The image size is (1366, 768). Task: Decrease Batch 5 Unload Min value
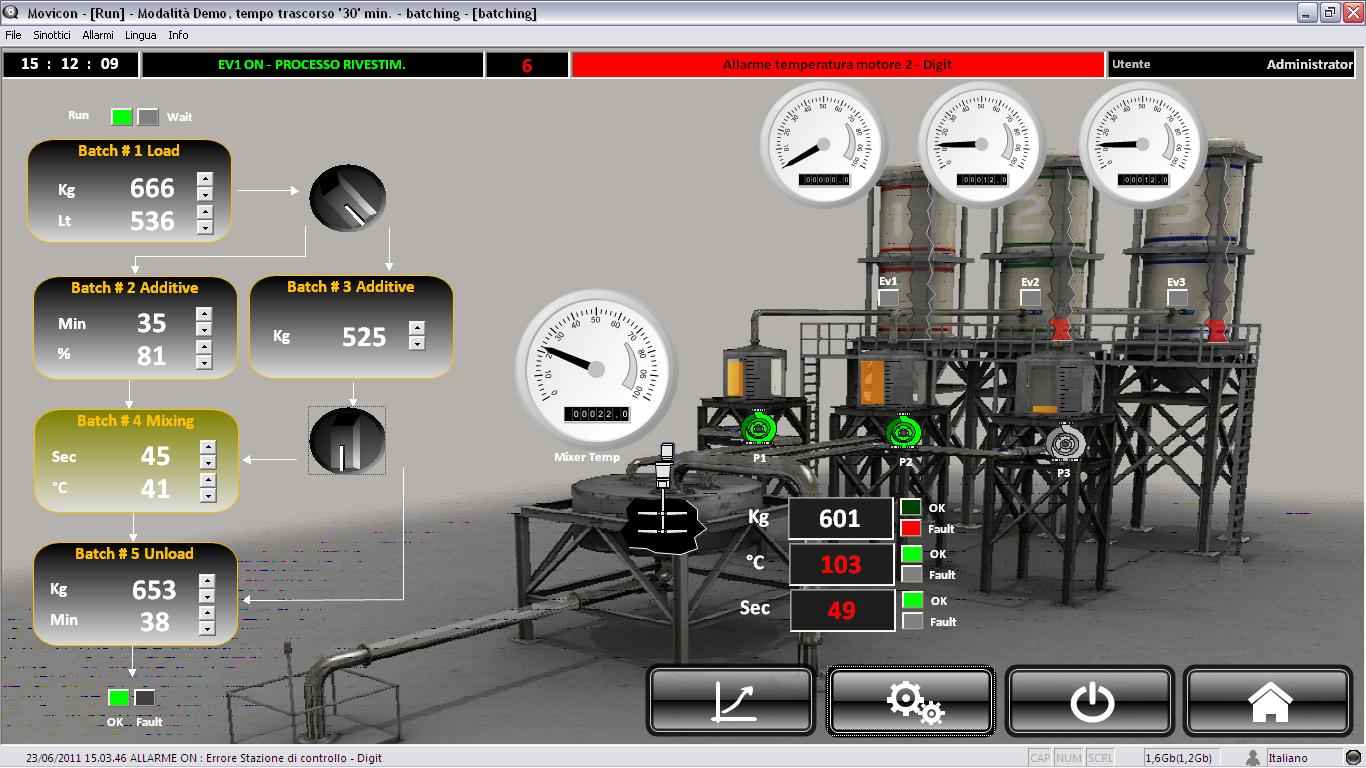pyautogui.click(x=206, y=629)
